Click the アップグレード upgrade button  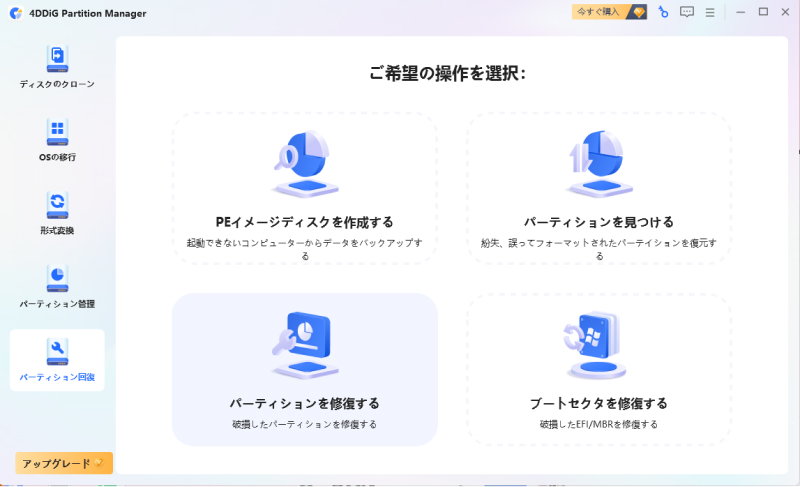coord(64,463)
